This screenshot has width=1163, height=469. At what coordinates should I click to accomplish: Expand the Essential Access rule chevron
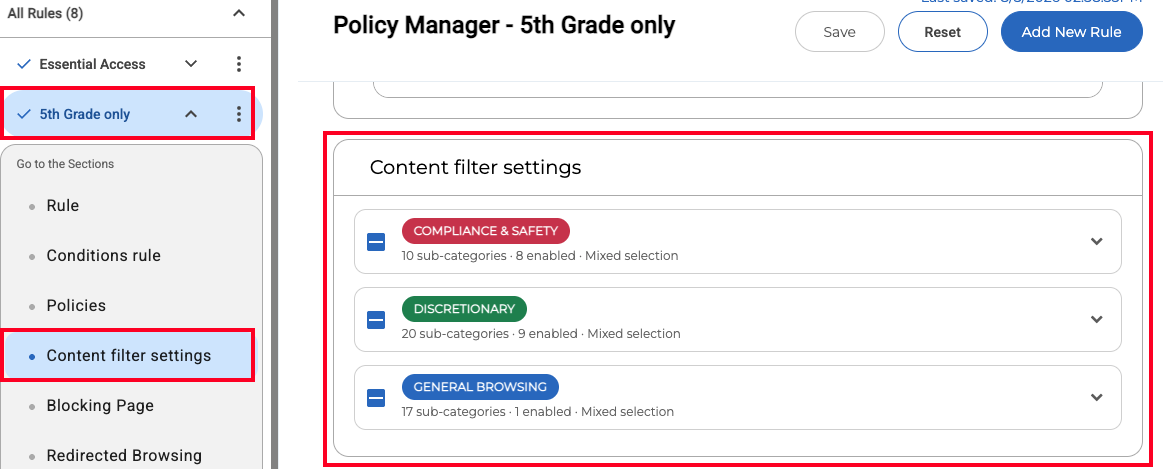(191, 64)
